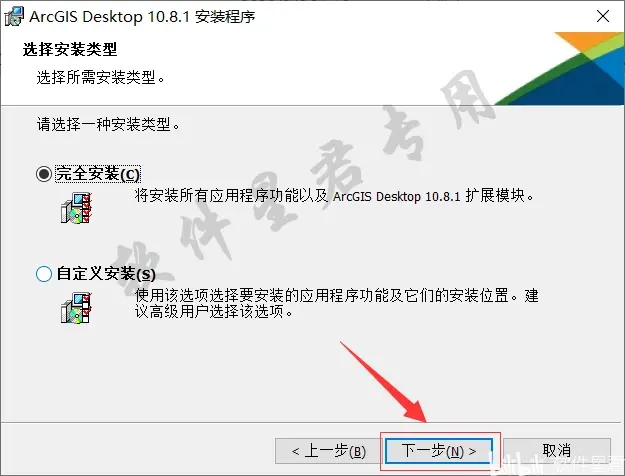Go back with the 上一步(B) button

click(328, 451)
